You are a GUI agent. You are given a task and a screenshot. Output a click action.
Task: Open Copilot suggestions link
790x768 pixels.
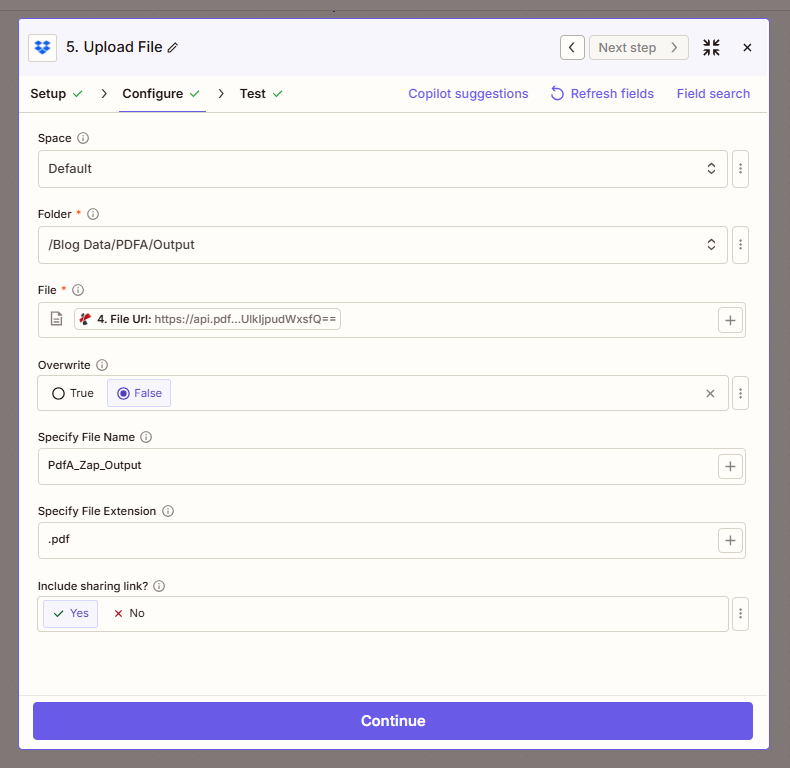click(x=468, y=94)
